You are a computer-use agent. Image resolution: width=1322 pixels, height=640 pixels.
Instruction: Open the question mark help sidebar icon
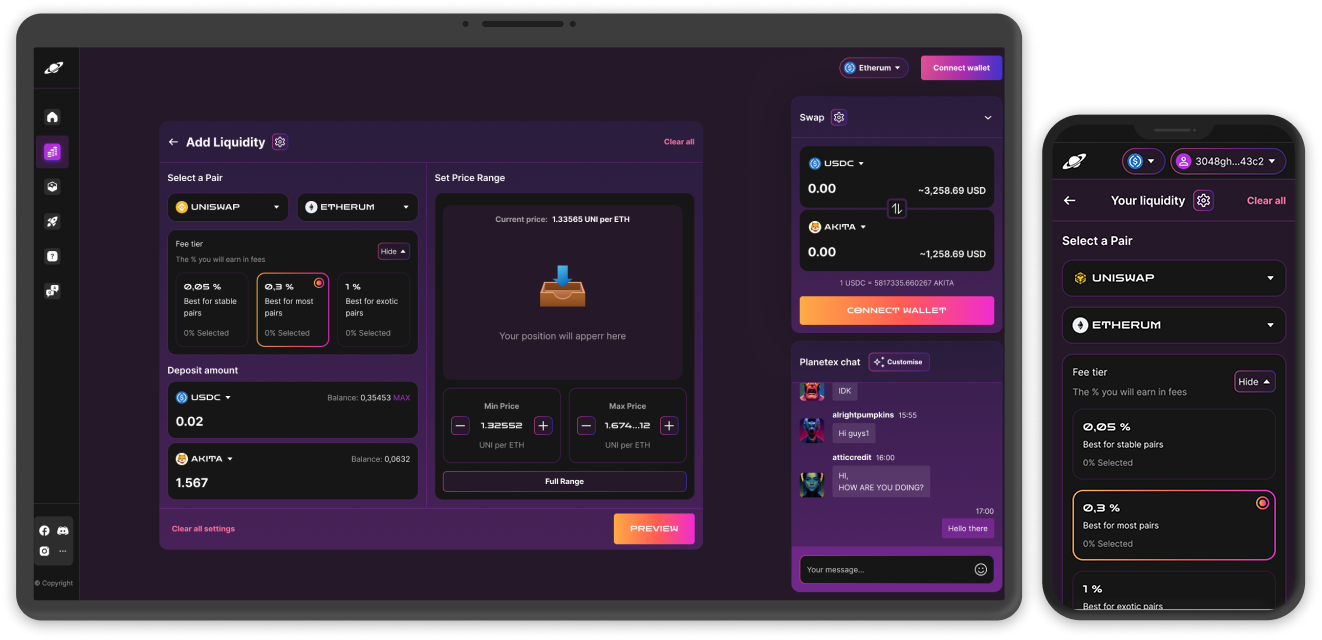coord(52,257)
